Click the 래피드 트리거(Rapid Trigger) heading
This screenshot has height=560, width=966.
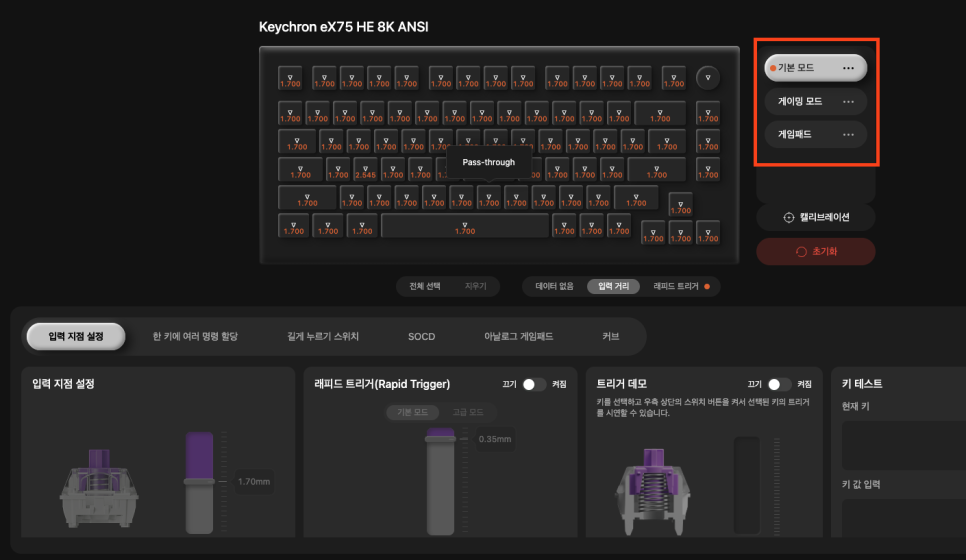382,384
